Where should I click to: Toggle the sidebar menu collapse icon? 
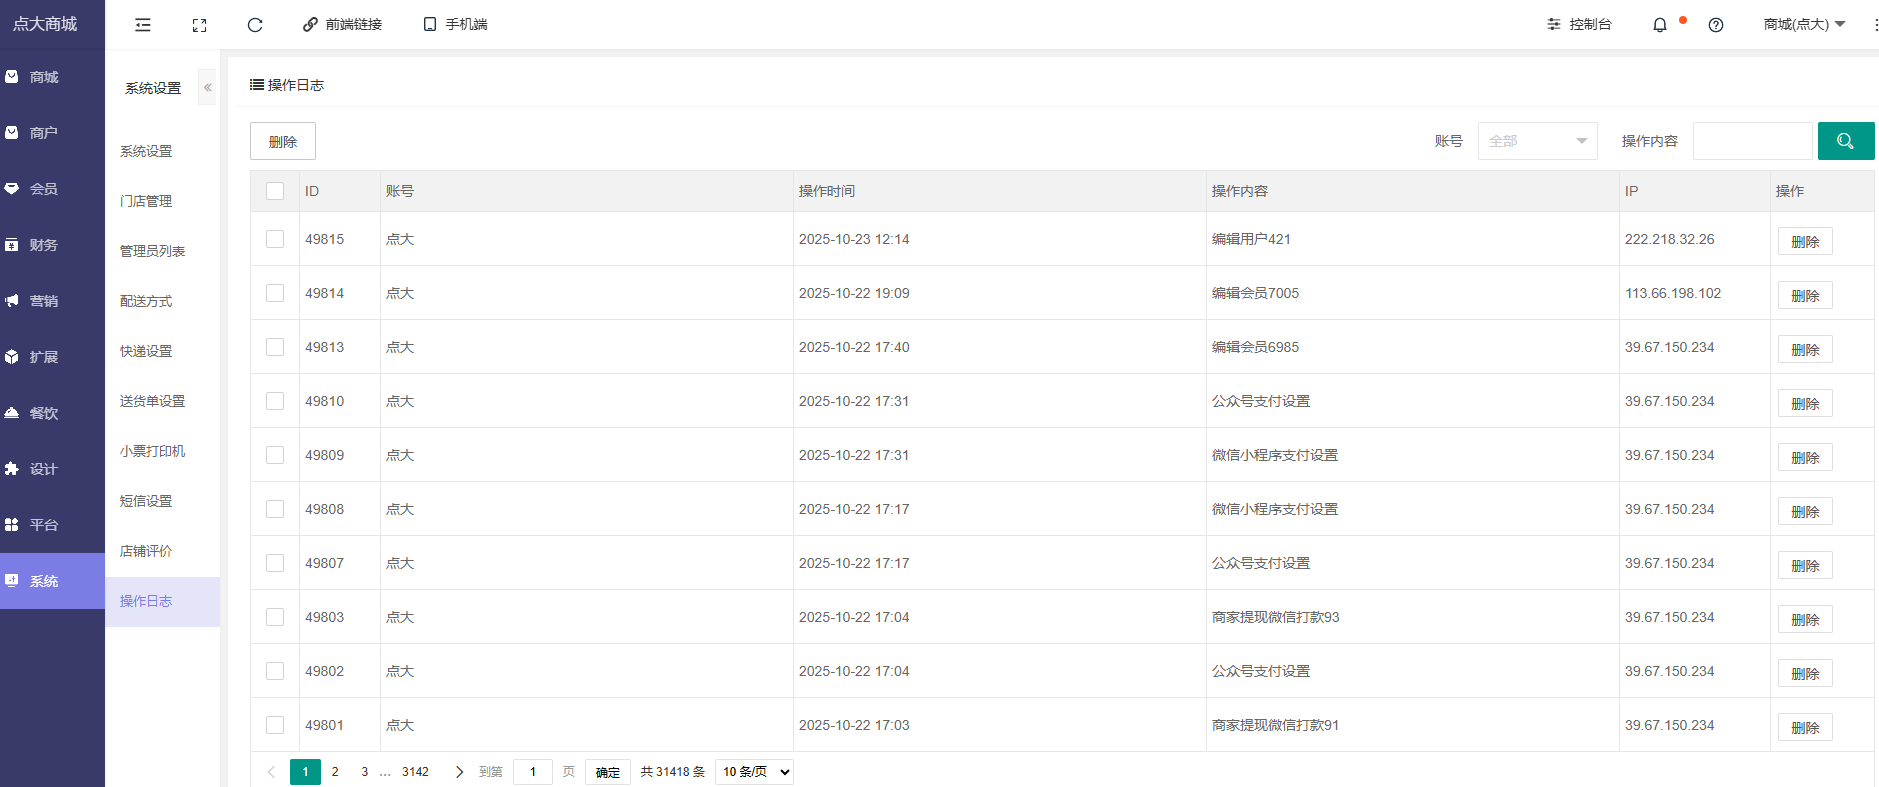click(x=143, y=25)
